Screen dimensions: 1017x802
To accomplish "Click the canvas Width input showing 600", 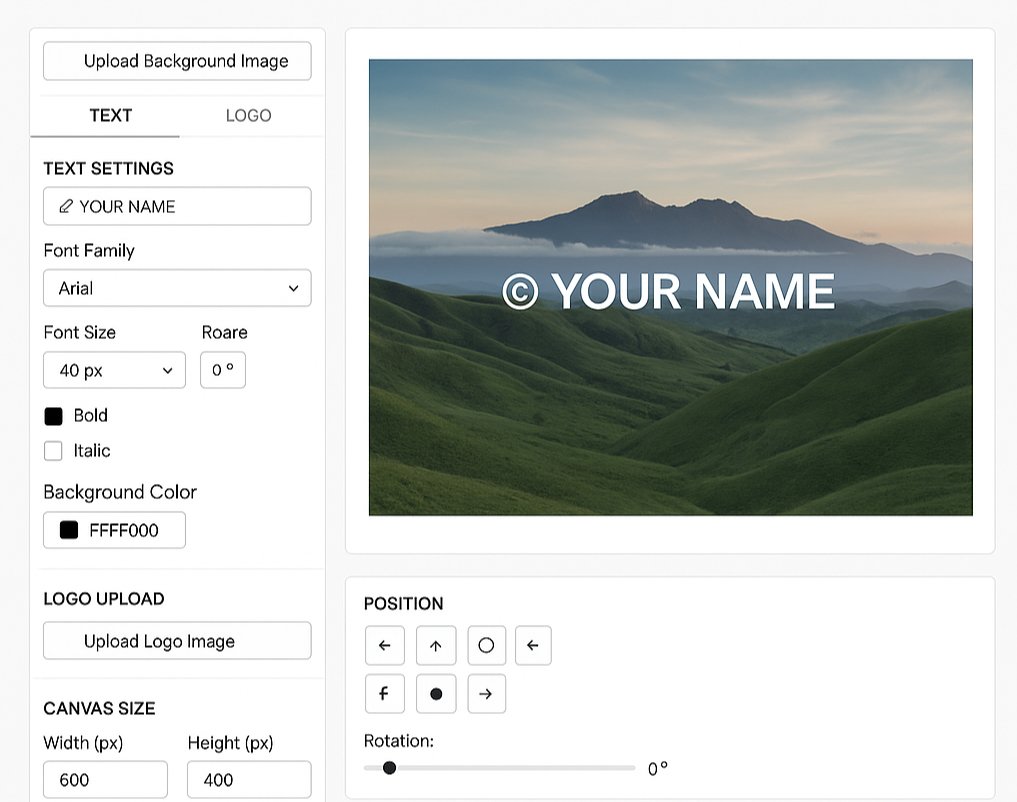I will click(x=105, y=779).
